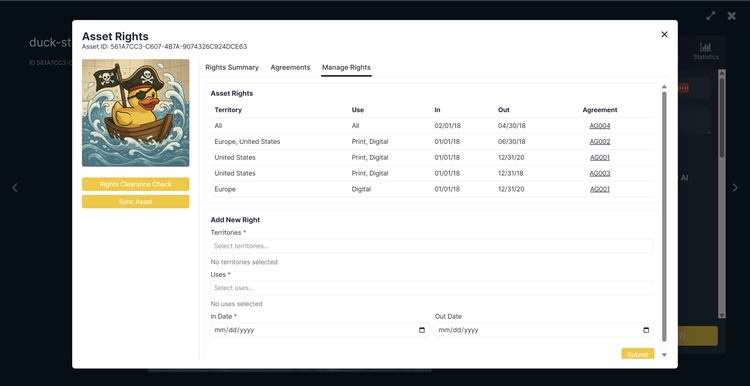Click the Territory column header
Viewport: 750px width, 386px height.
228,110
